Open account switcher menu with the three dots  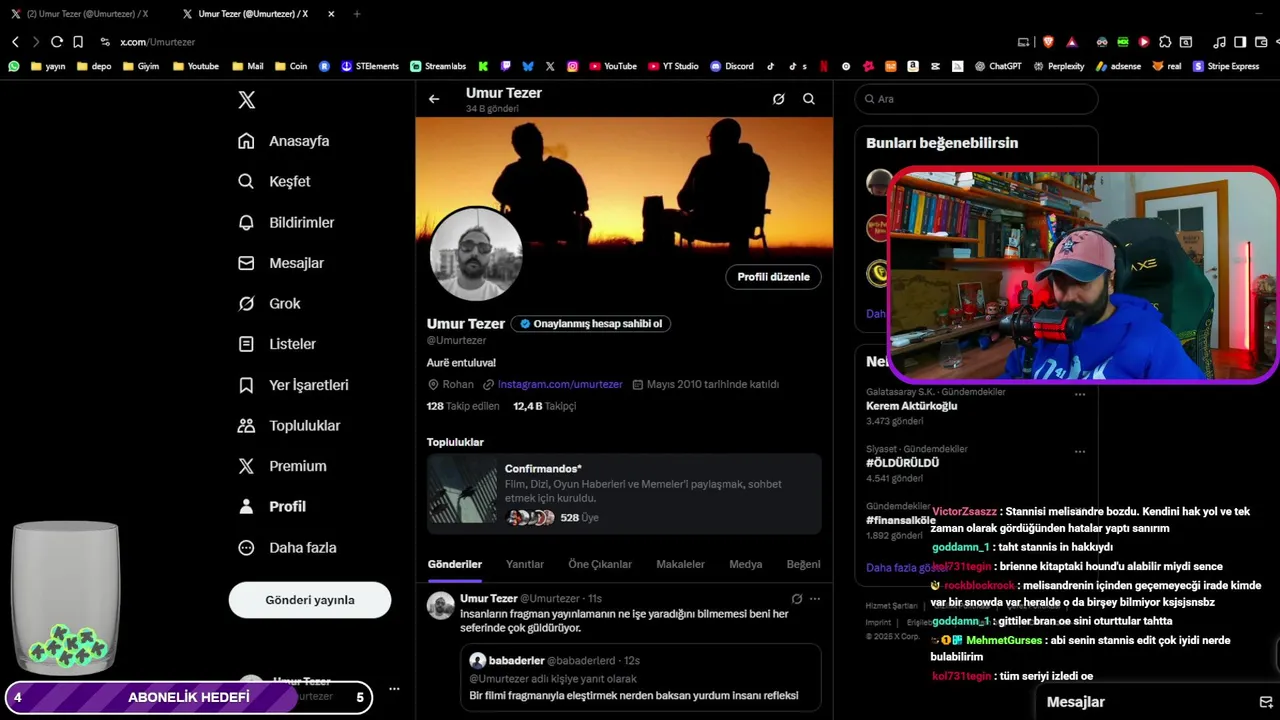pos(394,689)
